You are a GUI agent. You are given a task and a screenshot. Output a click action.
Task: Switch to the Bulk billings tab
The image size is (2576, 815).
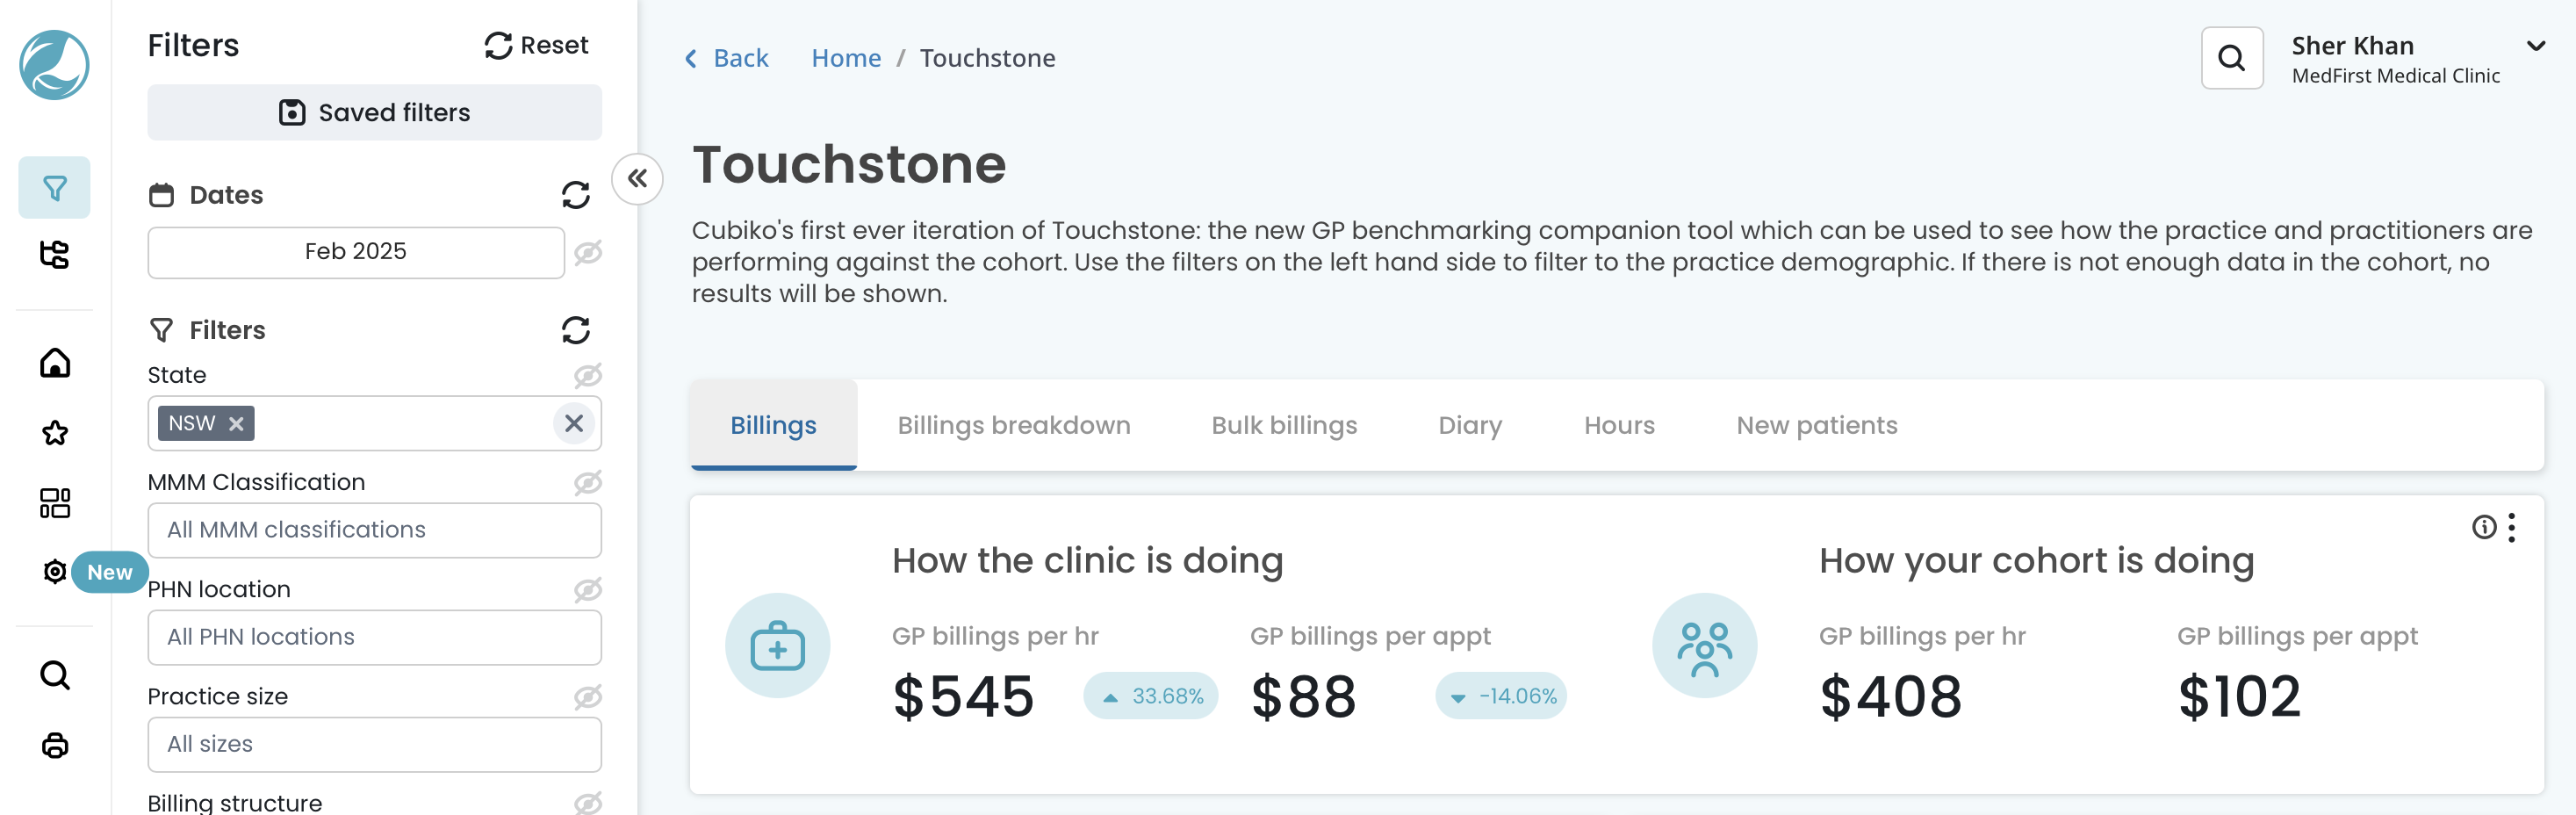pyautogui.click(x=1283, y=425)
